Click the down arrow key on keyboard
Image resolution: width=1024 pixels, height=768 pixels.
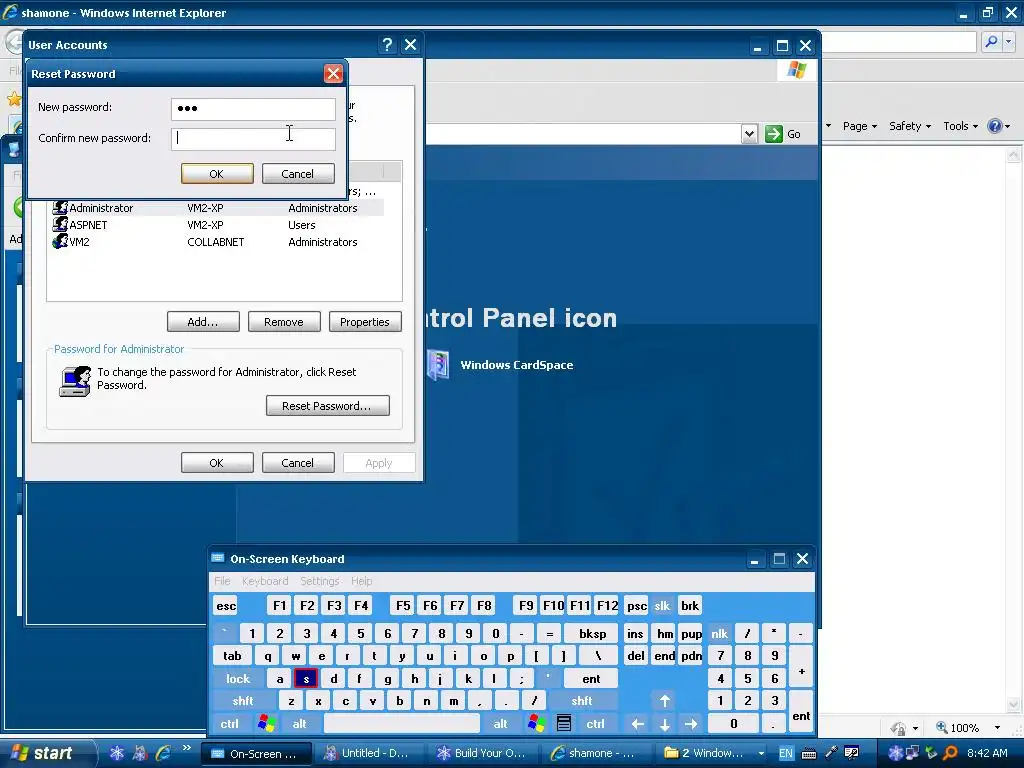tap(665, 724)
